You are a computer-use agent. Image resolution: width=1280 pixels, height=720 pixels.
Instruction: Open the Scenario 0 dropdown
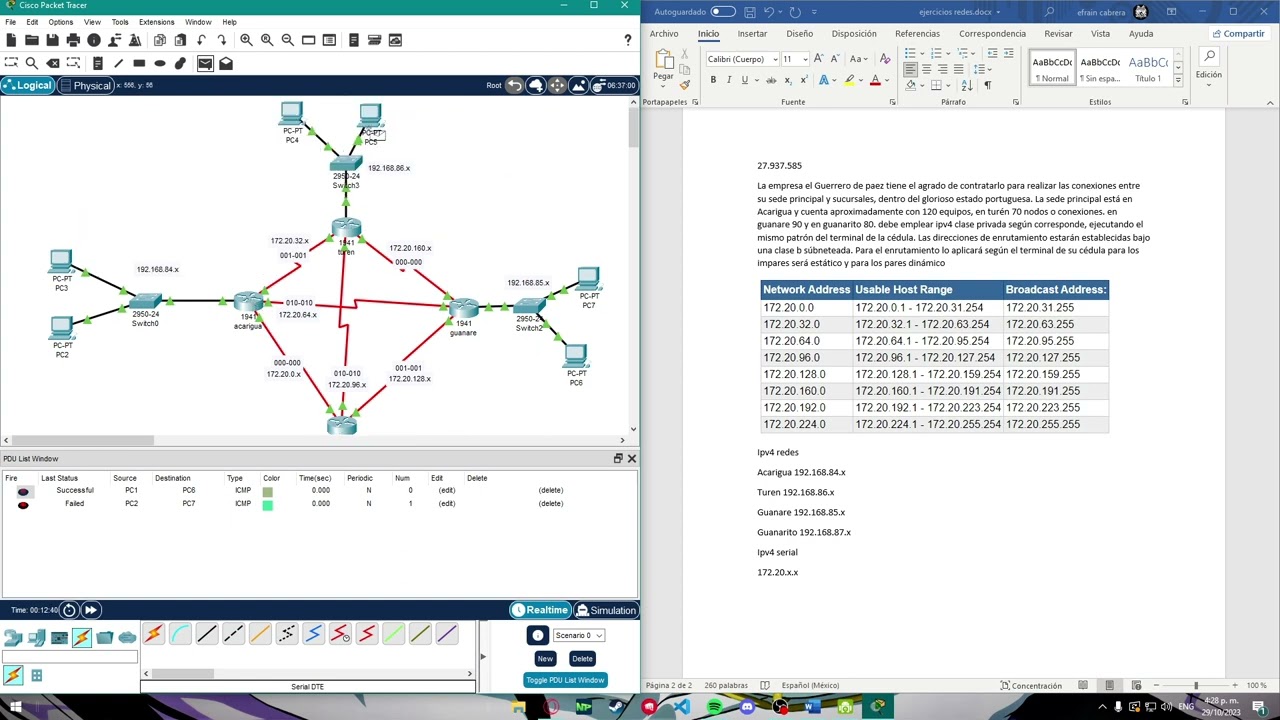[x=578, y=635]
